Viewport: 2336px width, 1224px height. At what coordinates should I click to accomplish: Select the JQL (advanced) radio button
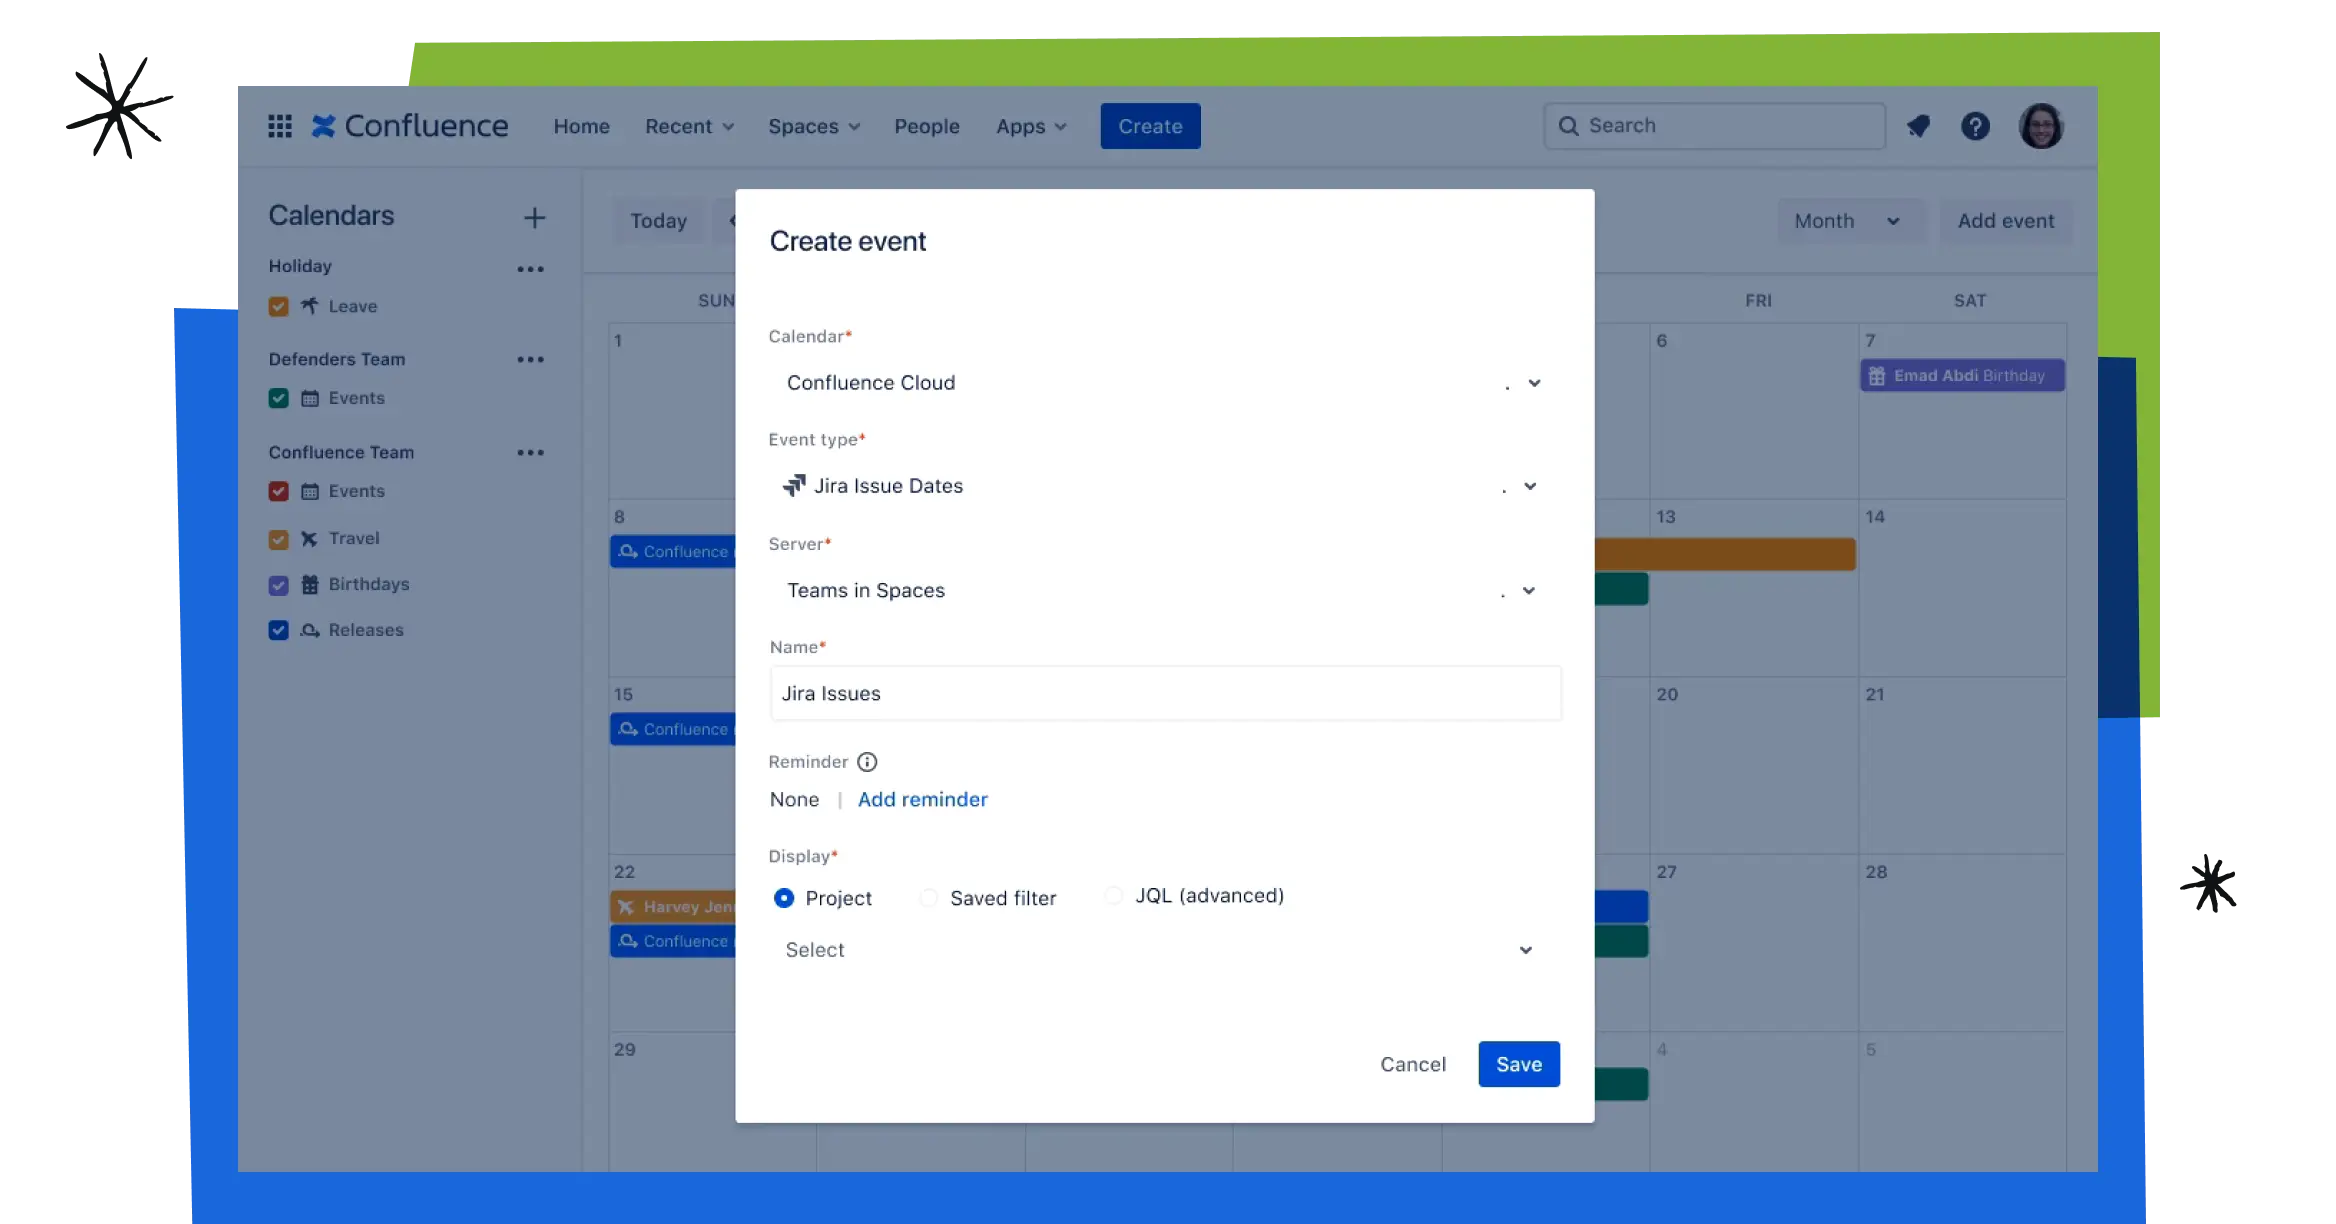pyautogui.click(x=1113, y=896)
